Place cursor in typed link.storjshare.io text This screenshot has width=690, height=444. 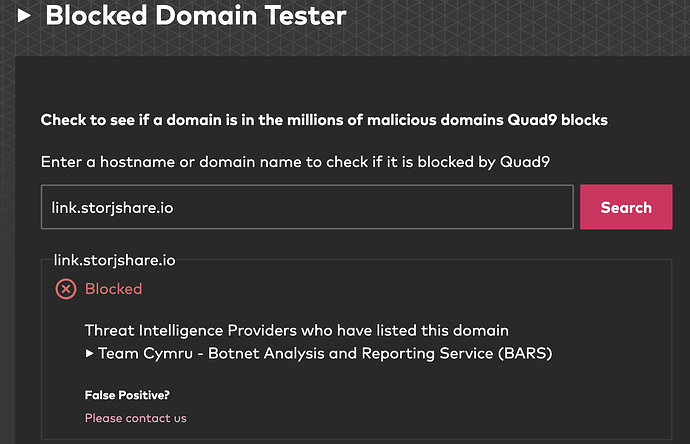click(x=112, y=208)
